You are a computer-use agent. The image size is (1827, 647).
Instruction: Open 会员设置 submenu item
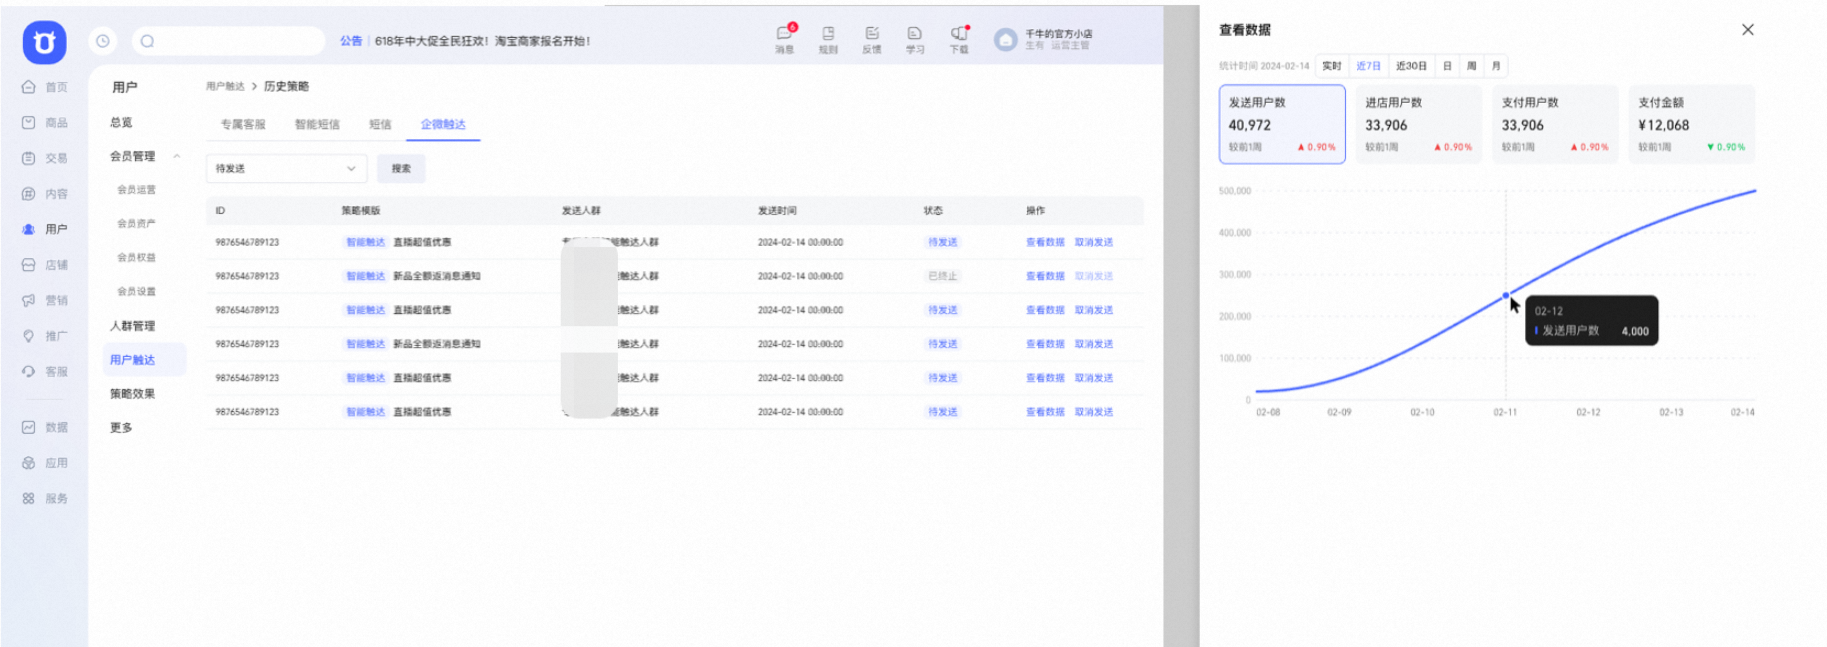[136, 292]
